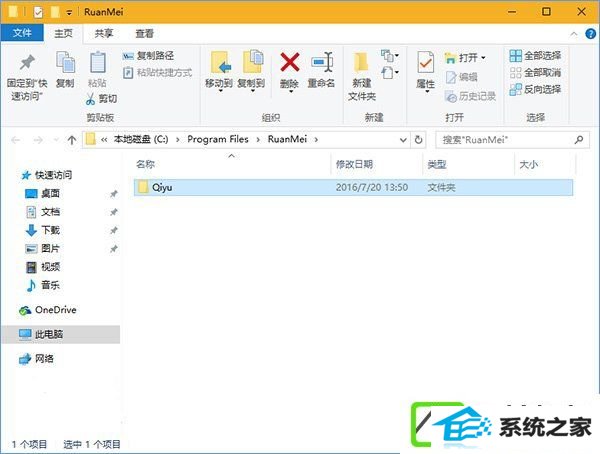This screenshot has width=600, height=454.
Task: Open Properties with the checkmark icon
Action: coord(426,71)
